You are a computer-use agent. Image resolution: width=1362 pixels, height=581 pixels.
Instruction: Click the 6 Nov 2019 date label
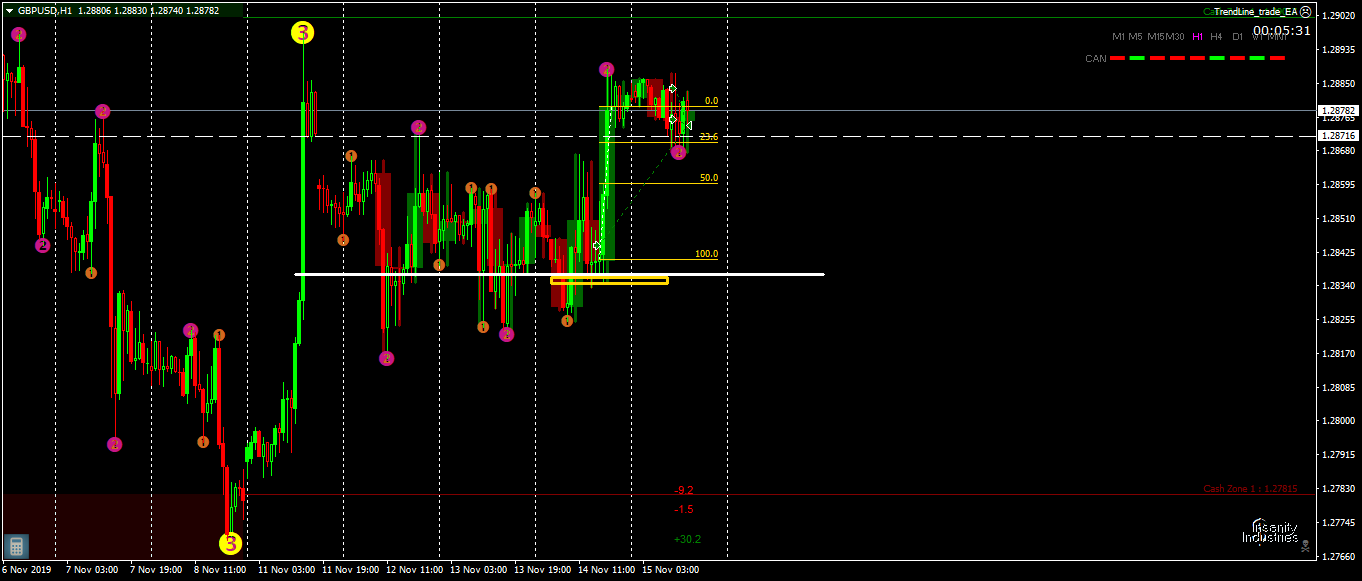(x=26, y=570)
